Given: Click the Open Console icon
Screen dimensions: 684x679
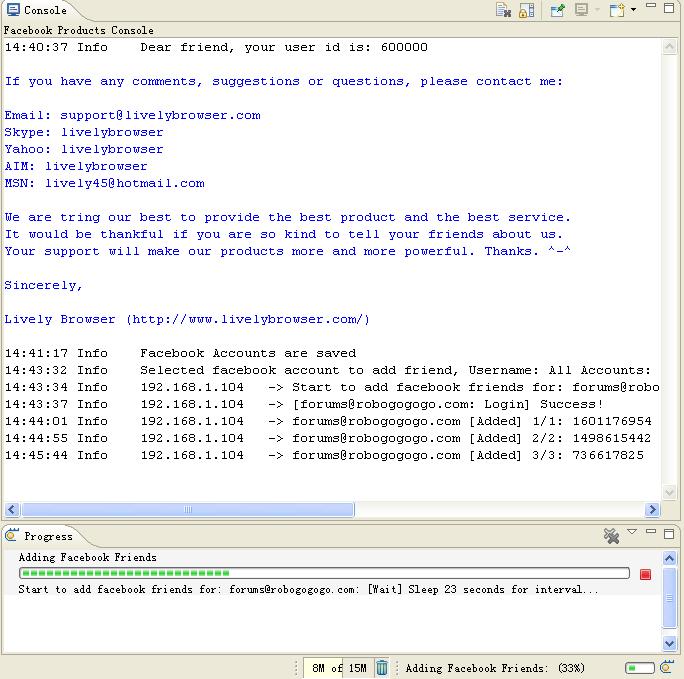Looking at the screenshot, I should click(616, 10).
